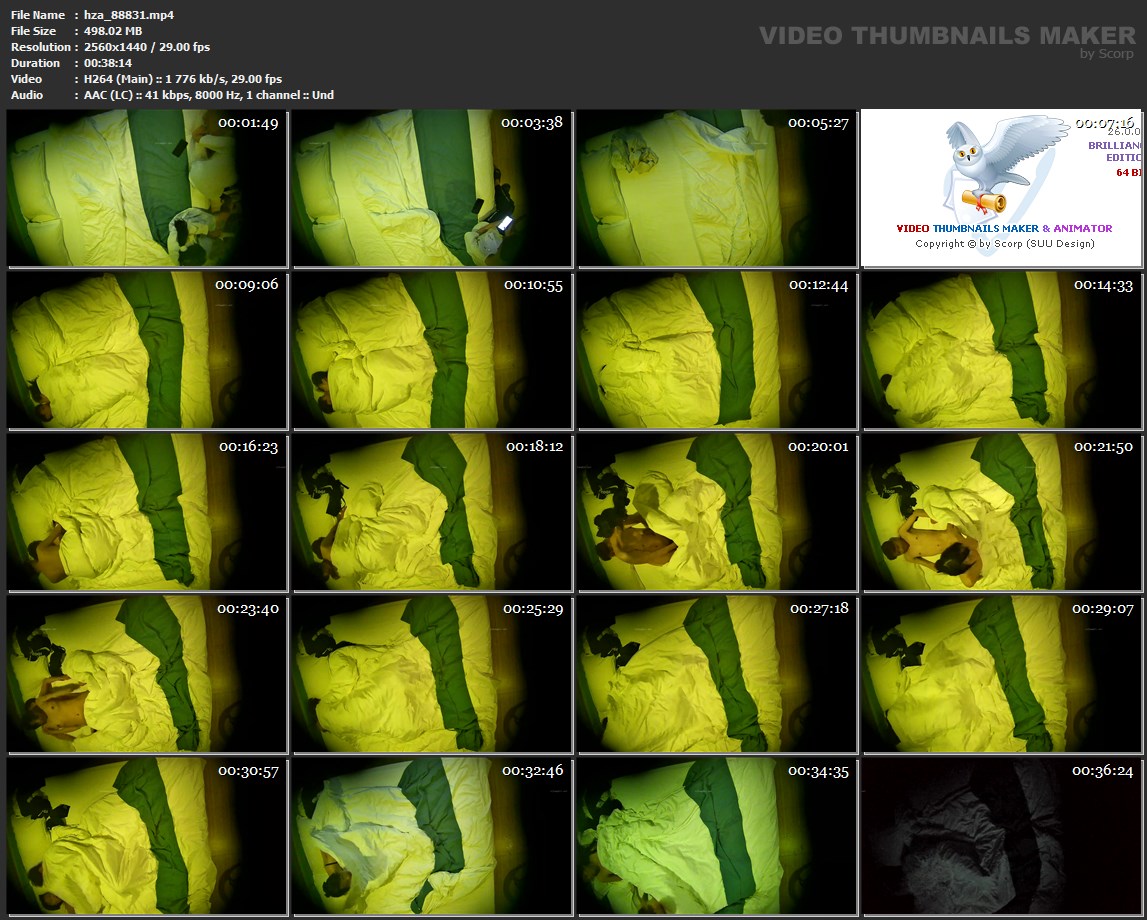This screenshot has width=1147, height=920.
Task: Select the thumbnail stamped 00:32:46
Action: [432, 837]
